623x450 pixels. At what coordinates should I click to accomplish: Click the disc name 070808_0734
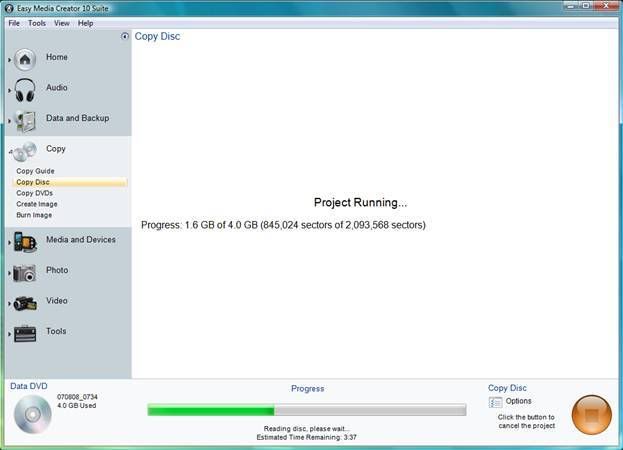point(77,397)
